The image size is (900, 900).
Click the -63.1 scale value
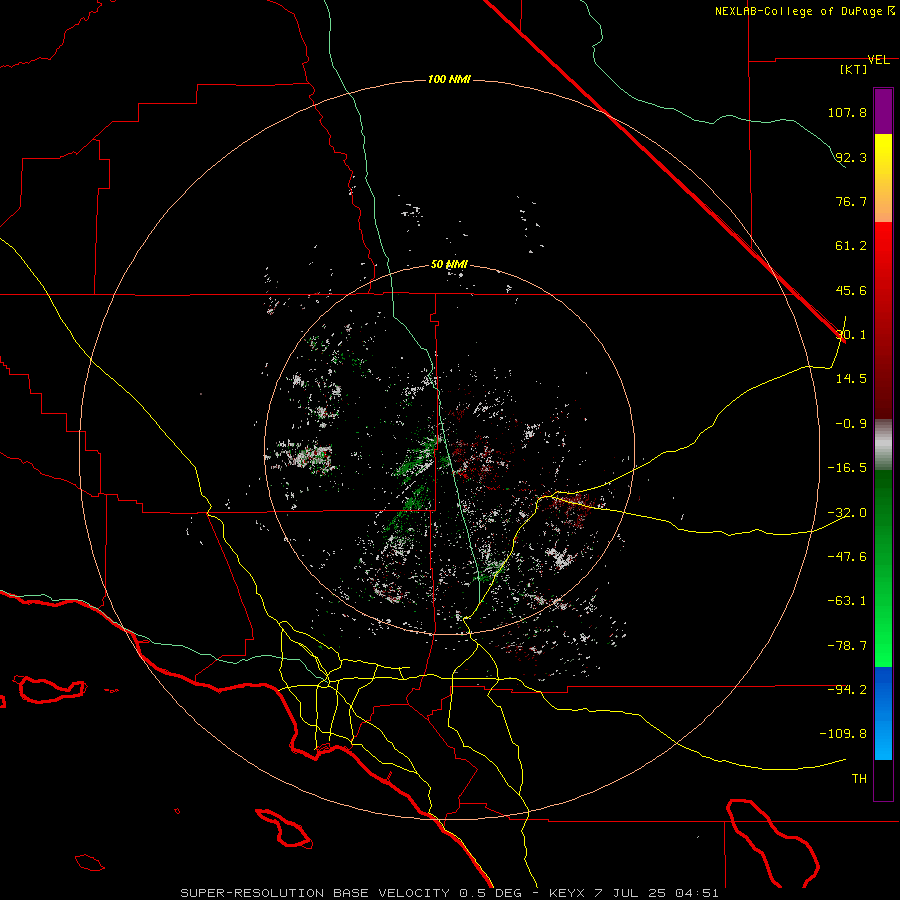click(847, 601)
